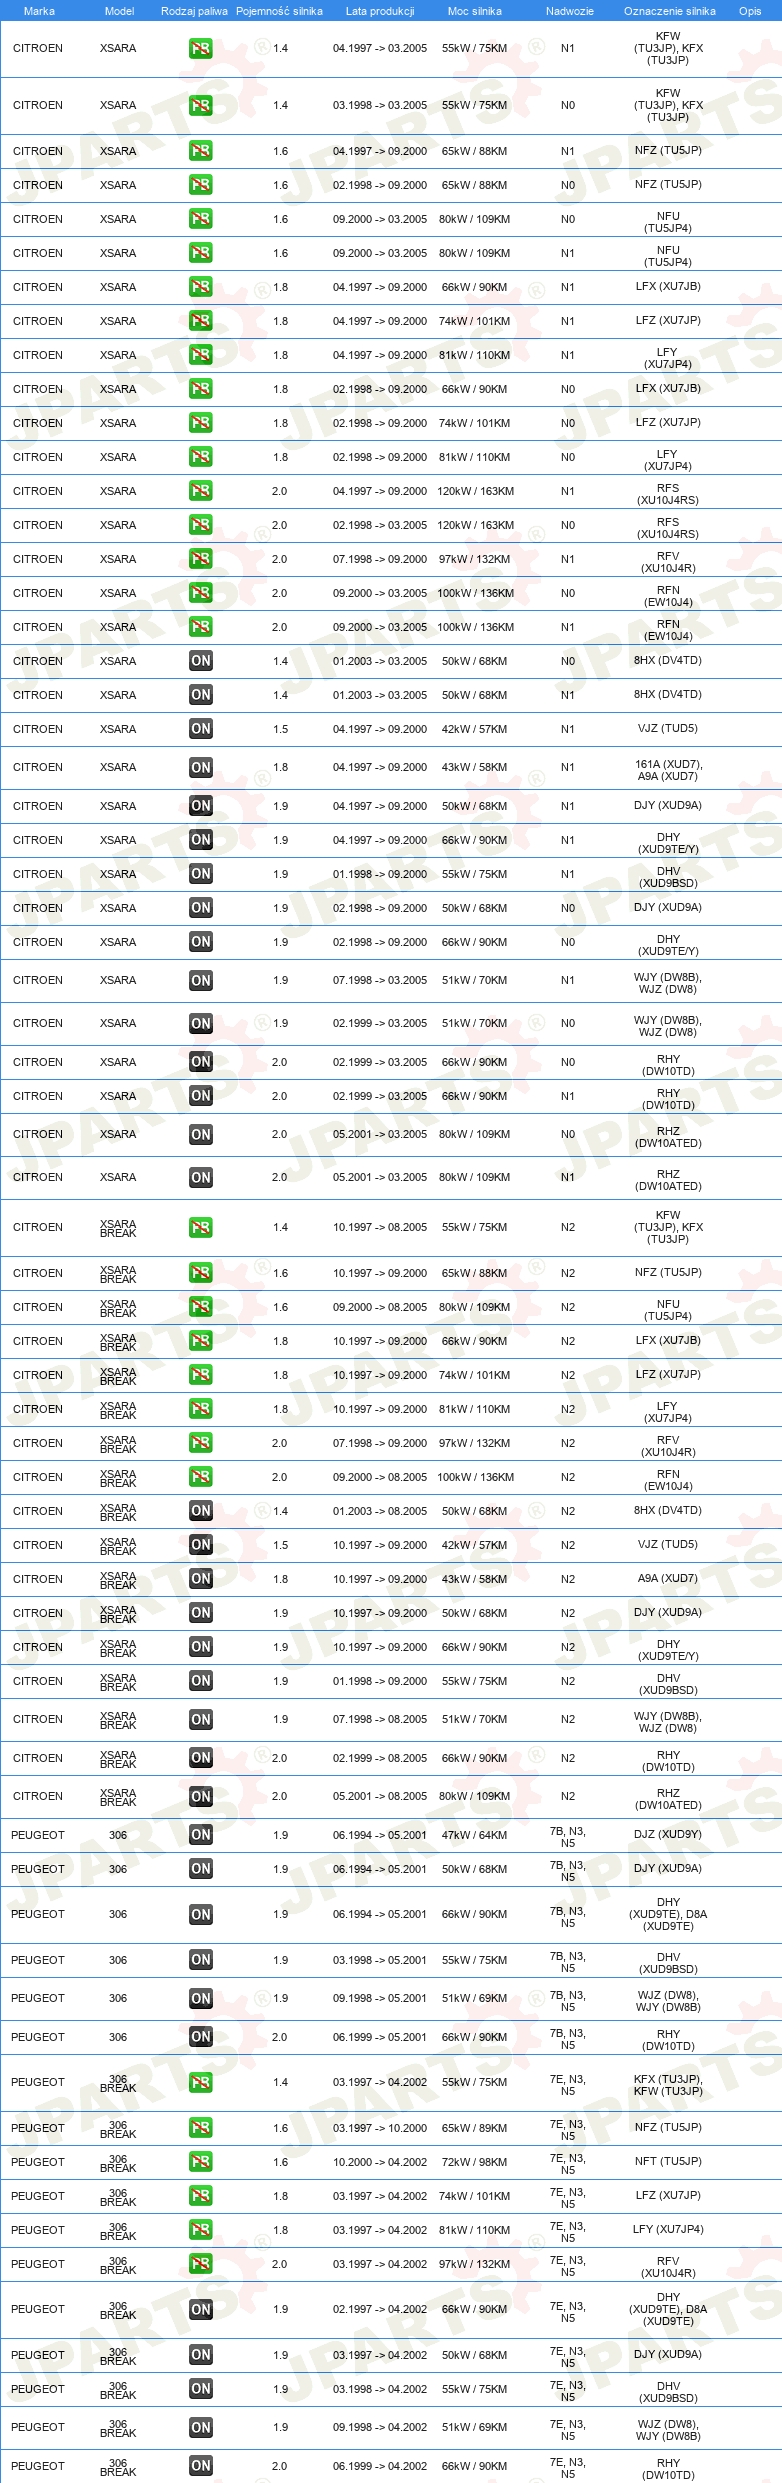Select VJZ (TUD5) in the Xsara Break row

pos(668,1544)
